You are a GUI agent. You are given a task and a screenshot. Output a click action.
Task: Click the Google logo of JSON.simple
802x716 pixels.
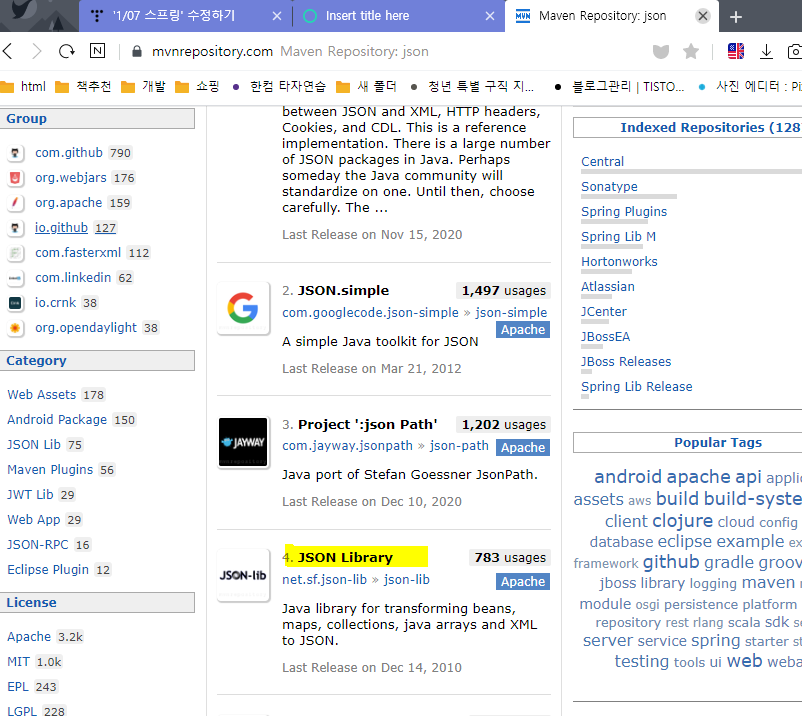tap(243, 308)
